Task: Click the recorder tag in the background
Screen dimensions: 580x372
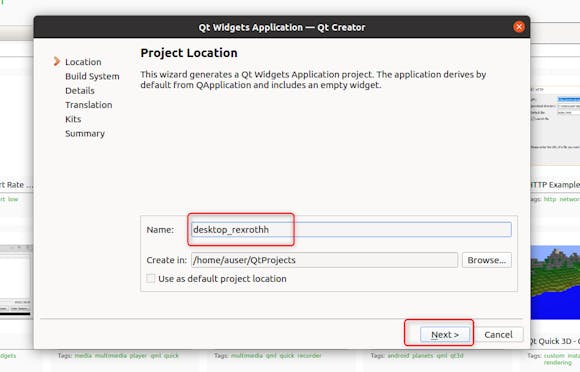Action: click(310, 355)
